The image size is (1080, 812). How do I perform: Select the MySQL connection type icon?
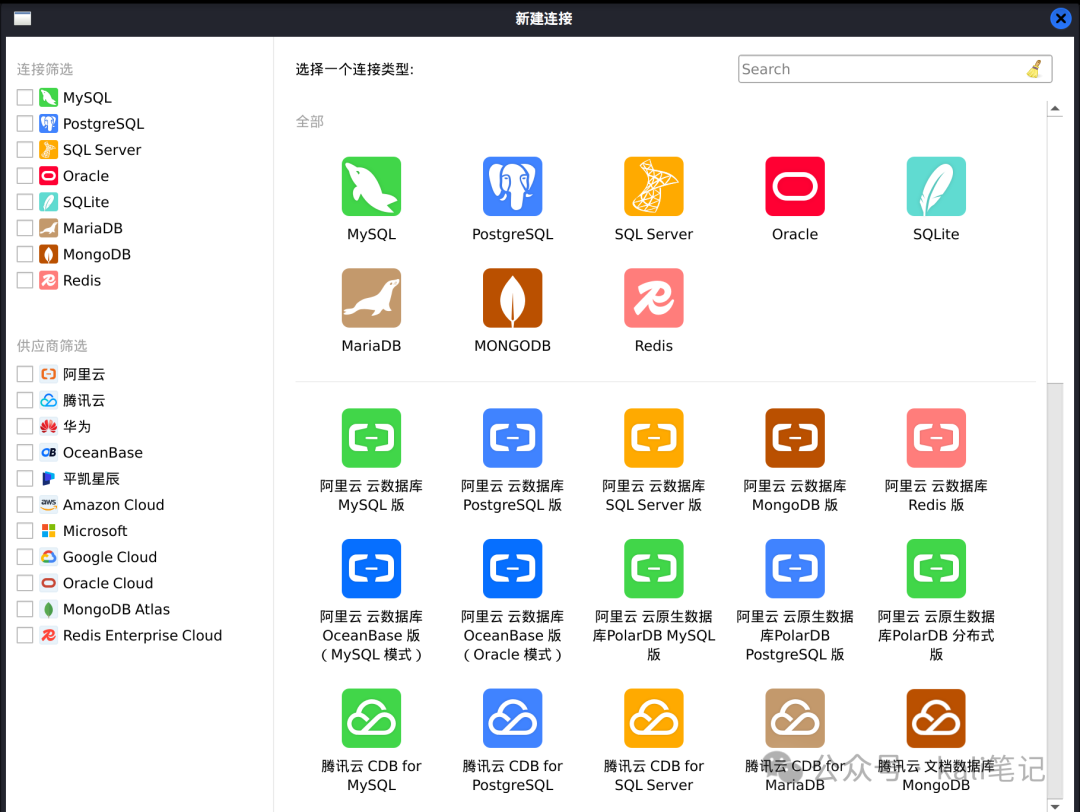(x=371, y=187)
